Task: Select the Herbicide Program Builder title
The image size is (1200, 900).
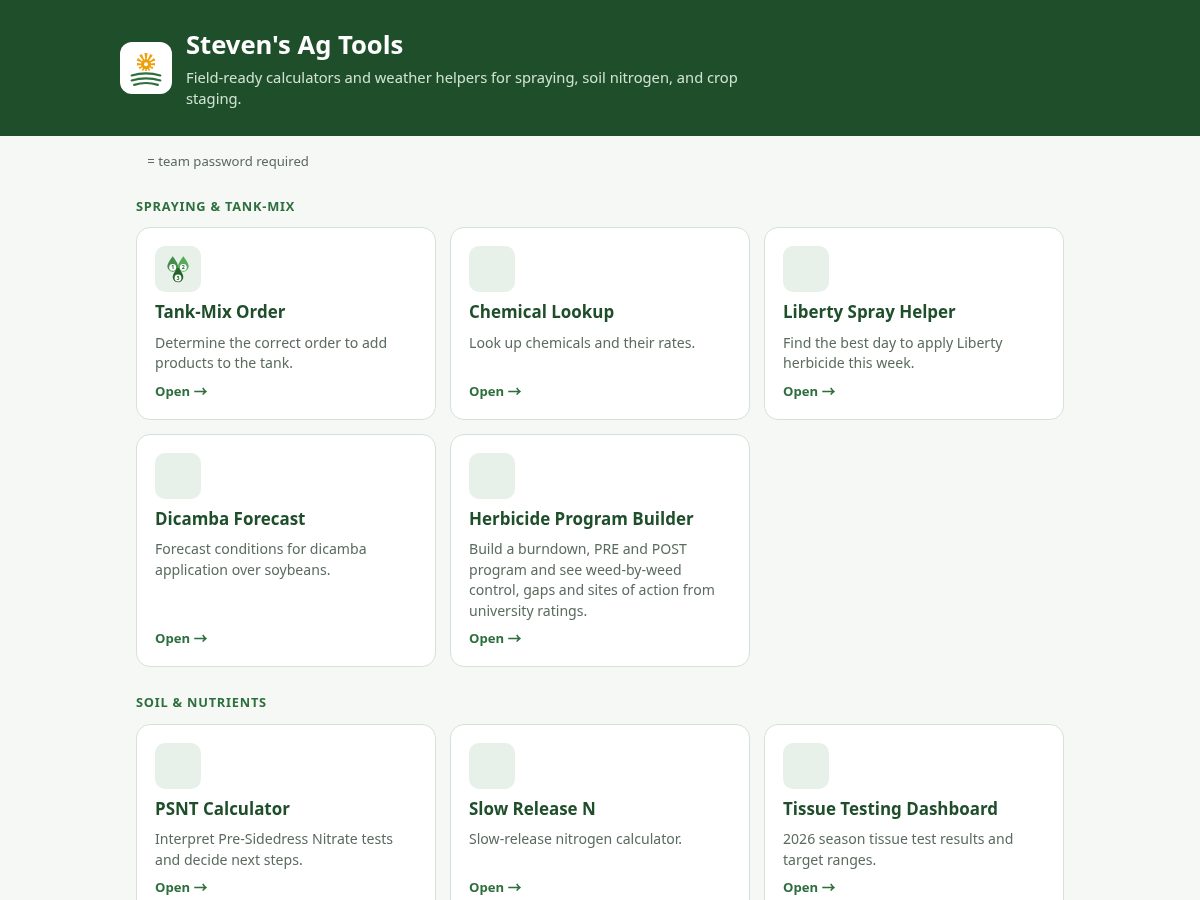Action: click(581, 519)
